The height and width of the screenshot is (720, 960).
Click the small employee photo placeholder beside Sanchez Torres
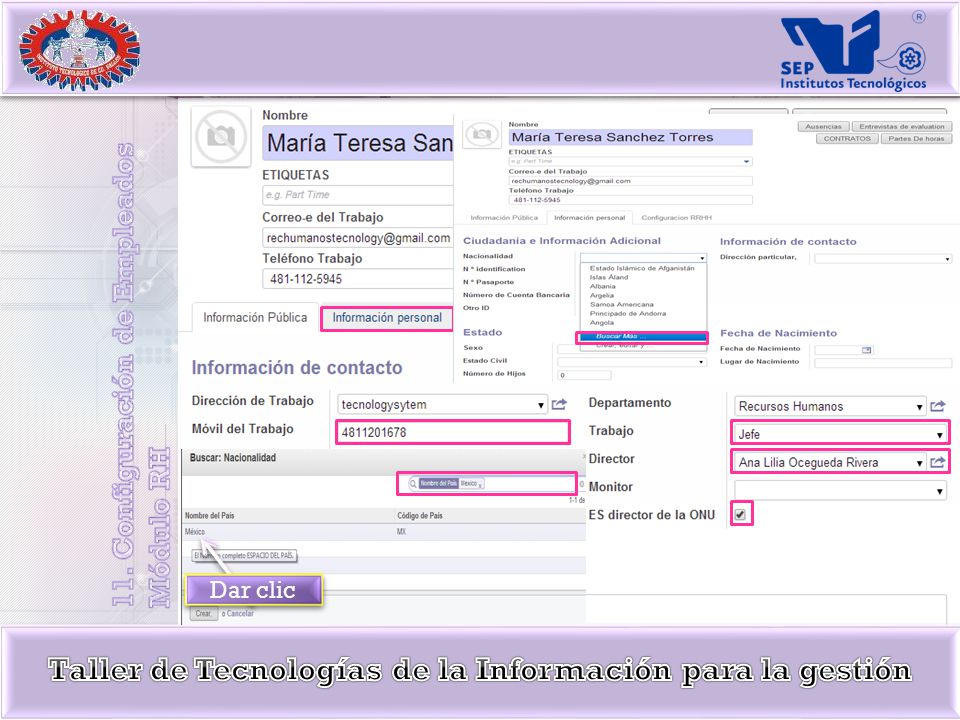tap(482, 133)
